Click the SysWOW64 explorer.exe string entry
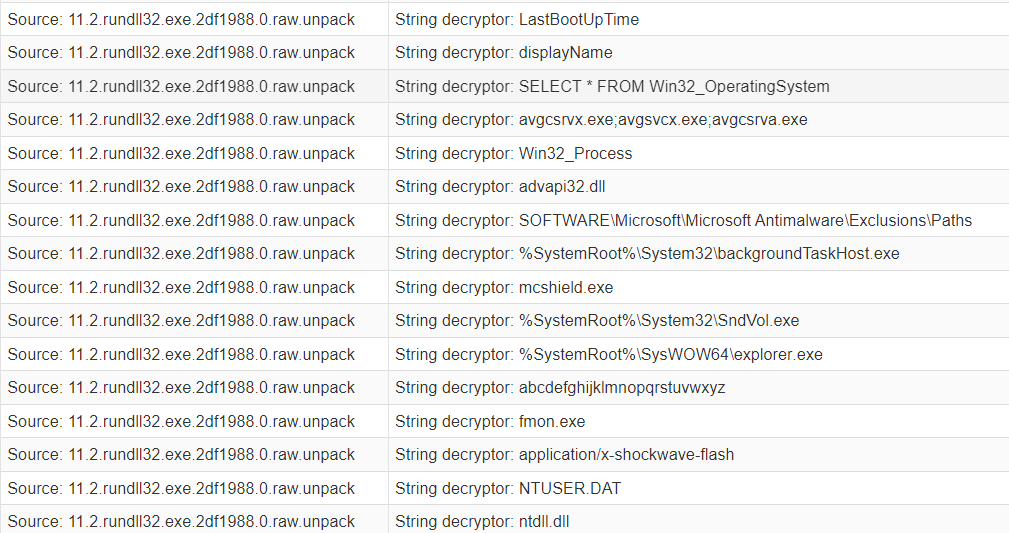This screenshot has height=533, width=1009. (609, 354)
